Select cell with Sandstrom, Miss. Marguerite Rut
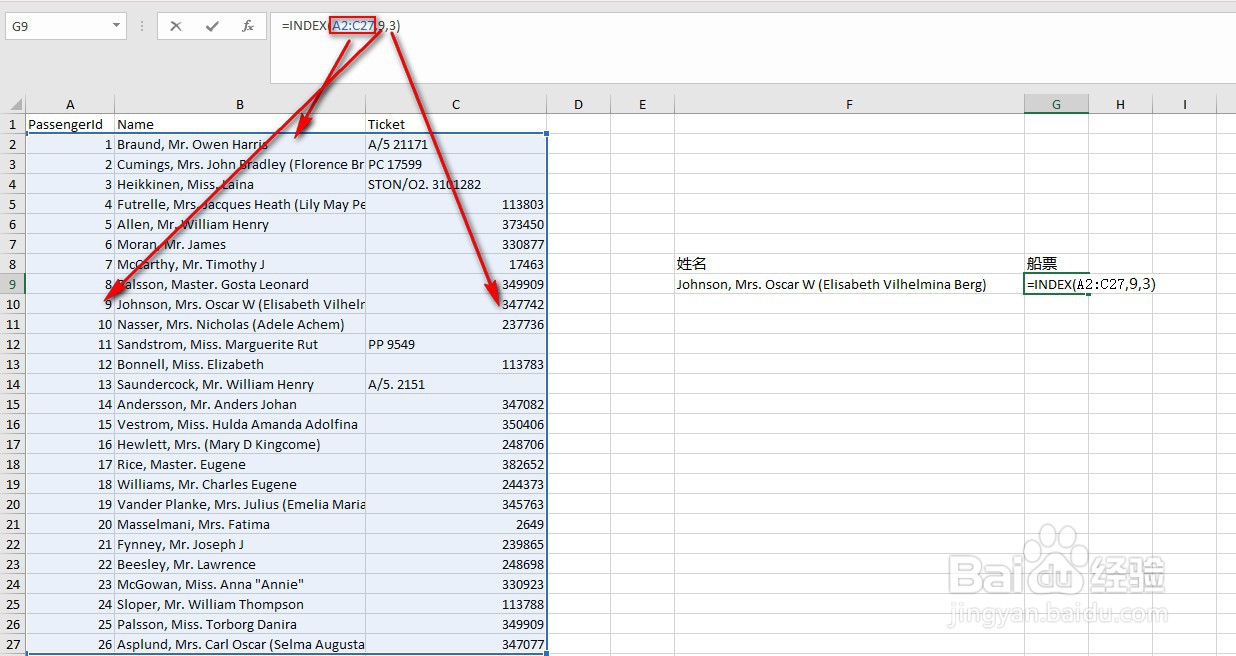The height and width of the screenshot is (656, 1236). point(240,344)
